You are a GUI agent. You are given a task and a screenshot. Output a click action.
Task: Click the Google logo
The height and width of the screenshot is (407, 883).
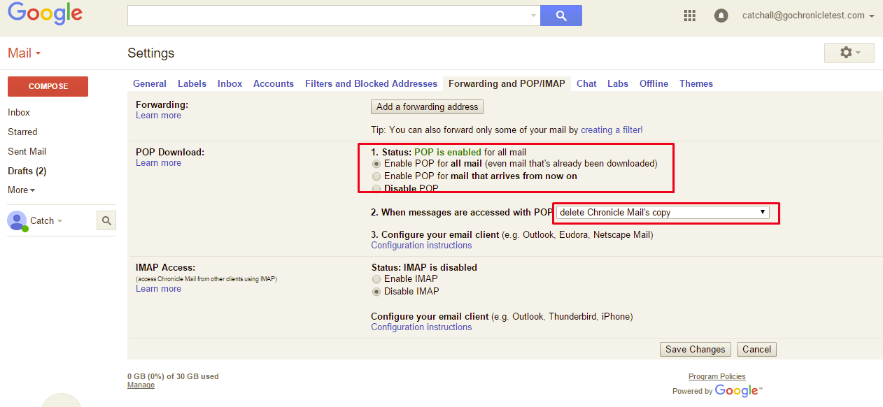coord(45,13)
